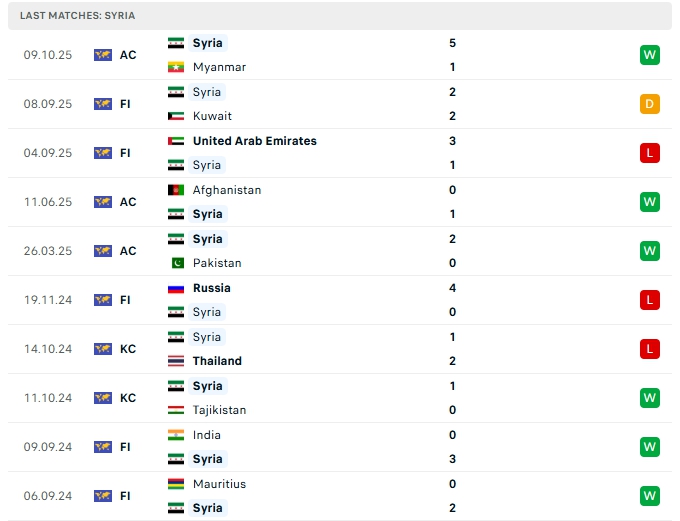Click the Thailand flag icon
Viewport: 680px width, 521px height.
(176, 361)
